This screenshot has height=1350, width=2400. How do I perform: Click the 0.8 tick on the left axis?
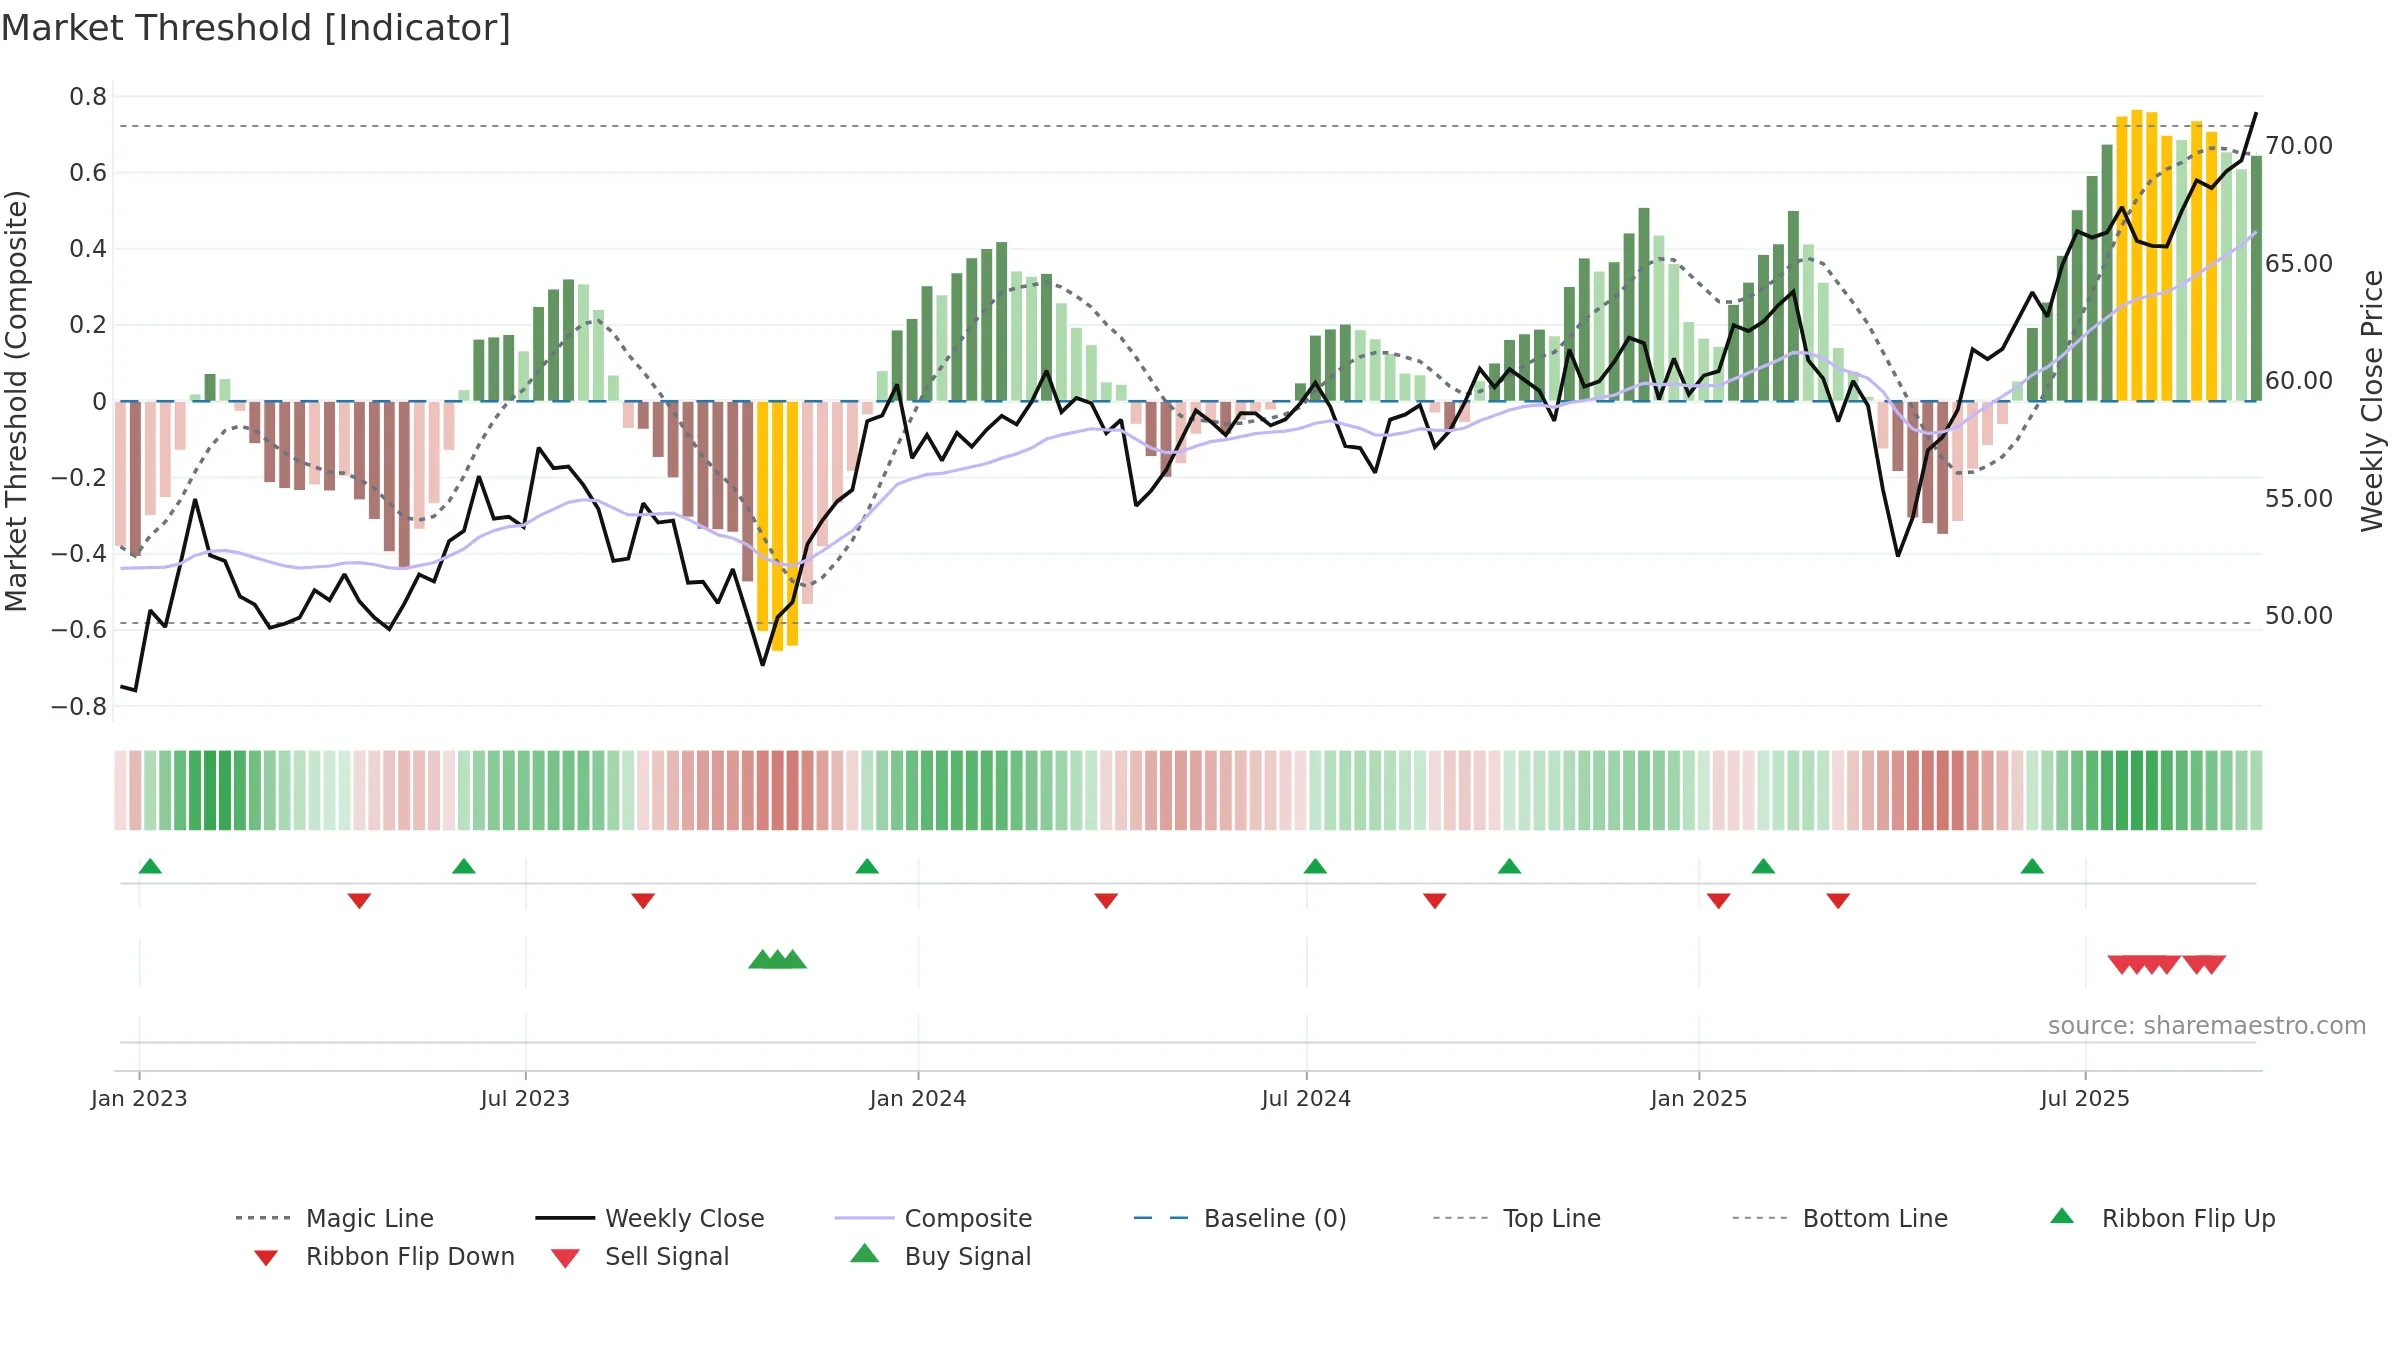pyautogui.click(x=88, y=97)
